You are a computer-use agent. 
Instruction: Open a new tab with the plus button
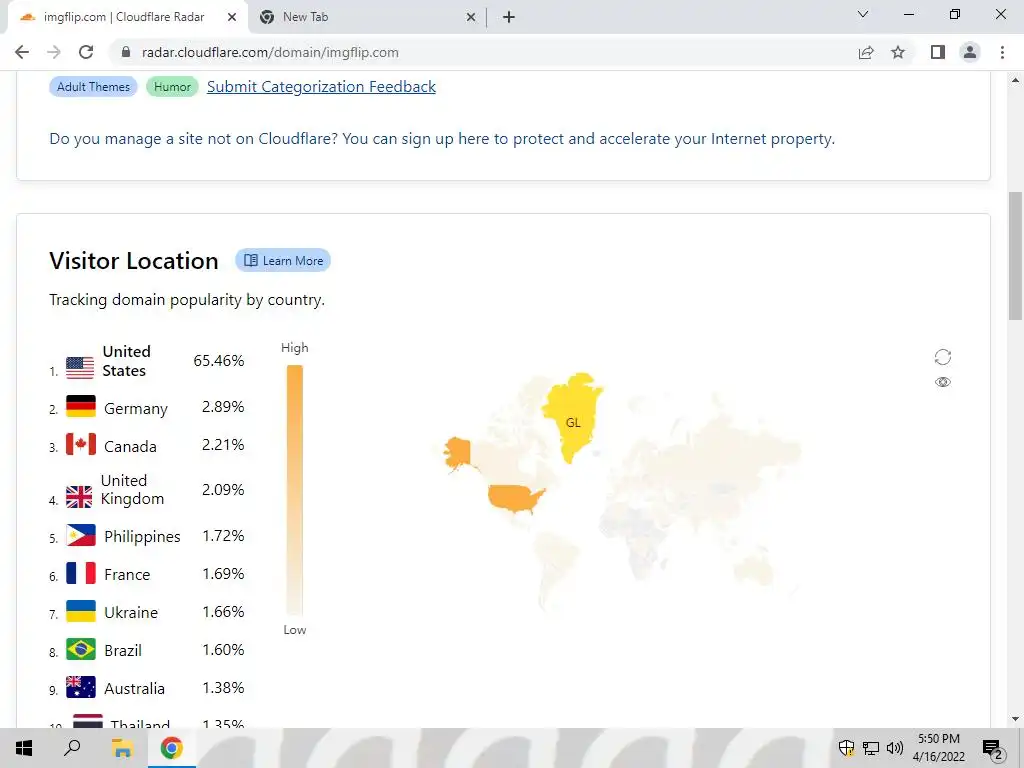[509, 17]
